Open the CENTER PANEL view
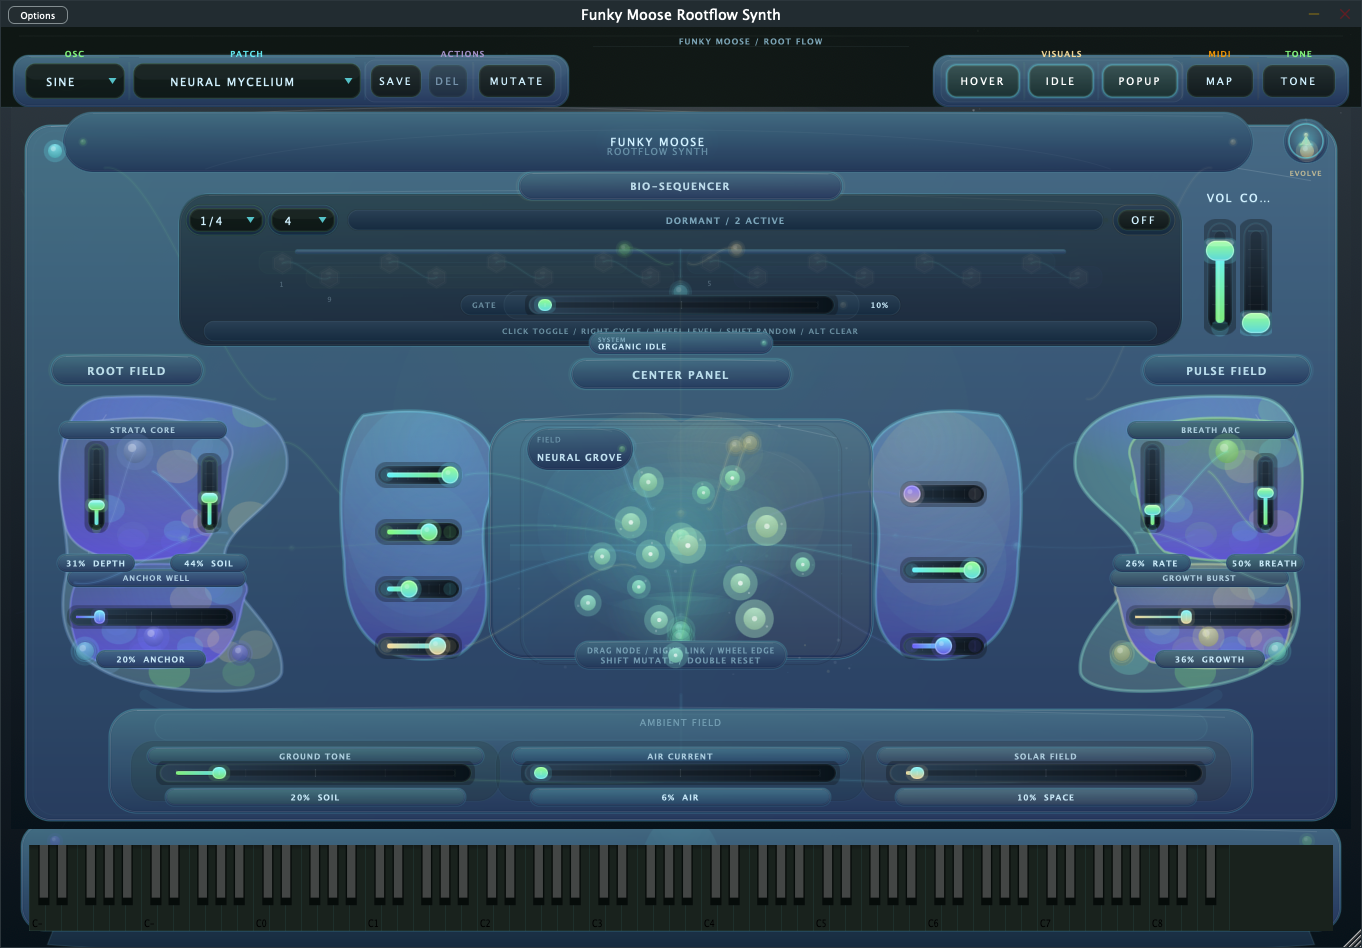 point(680,374)
